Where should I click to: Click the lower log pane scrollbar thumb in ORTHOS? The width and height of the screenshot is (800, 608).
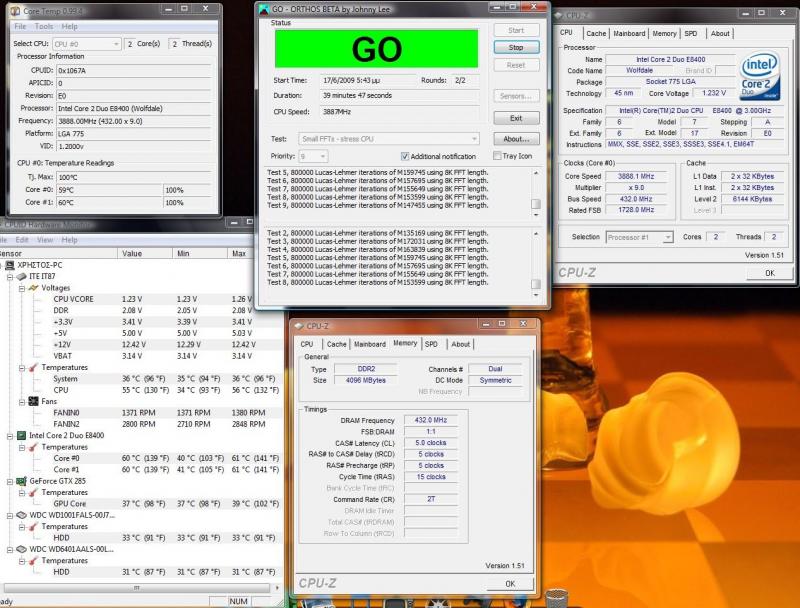[536, 284]
